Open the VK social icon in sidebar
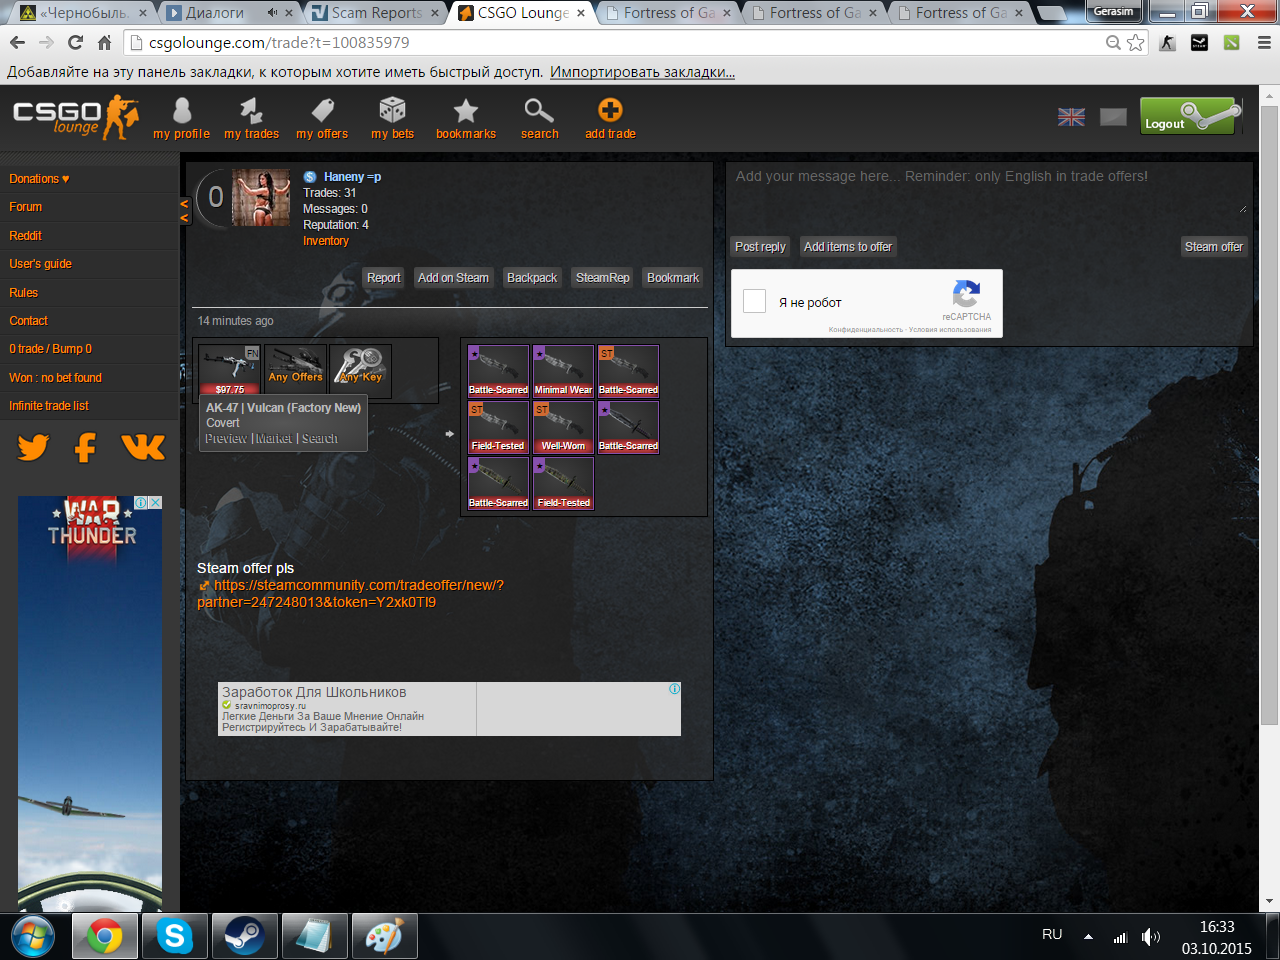The height and width of the screenshot is (960, 1280). click(x=143, y=447)
